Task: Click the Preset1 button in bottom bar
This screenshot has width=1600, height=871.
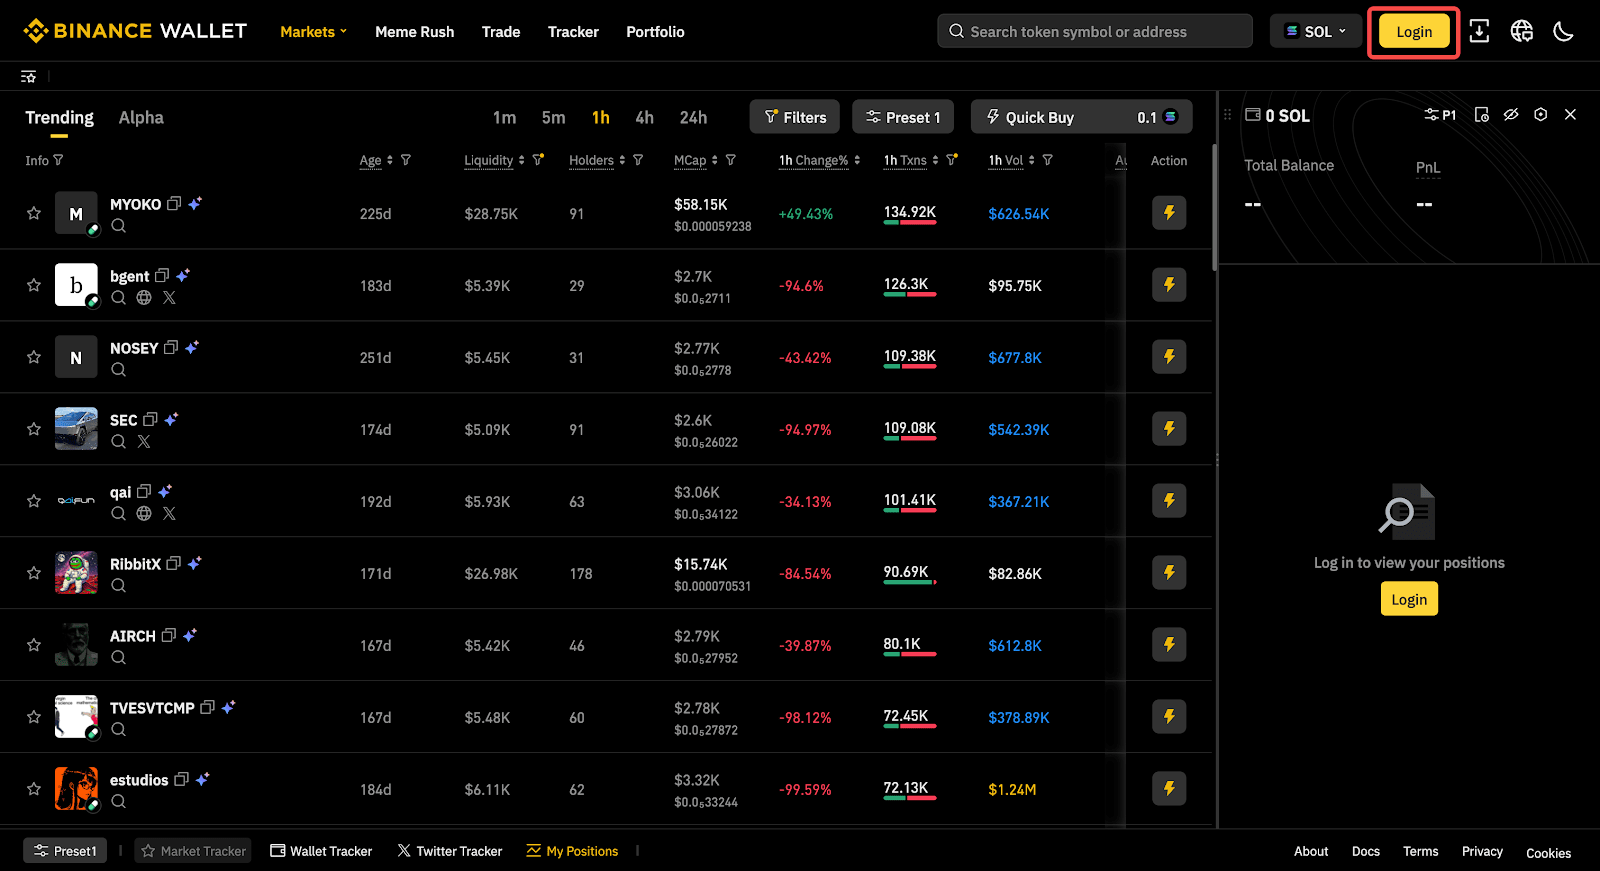Action: [65, 851]
